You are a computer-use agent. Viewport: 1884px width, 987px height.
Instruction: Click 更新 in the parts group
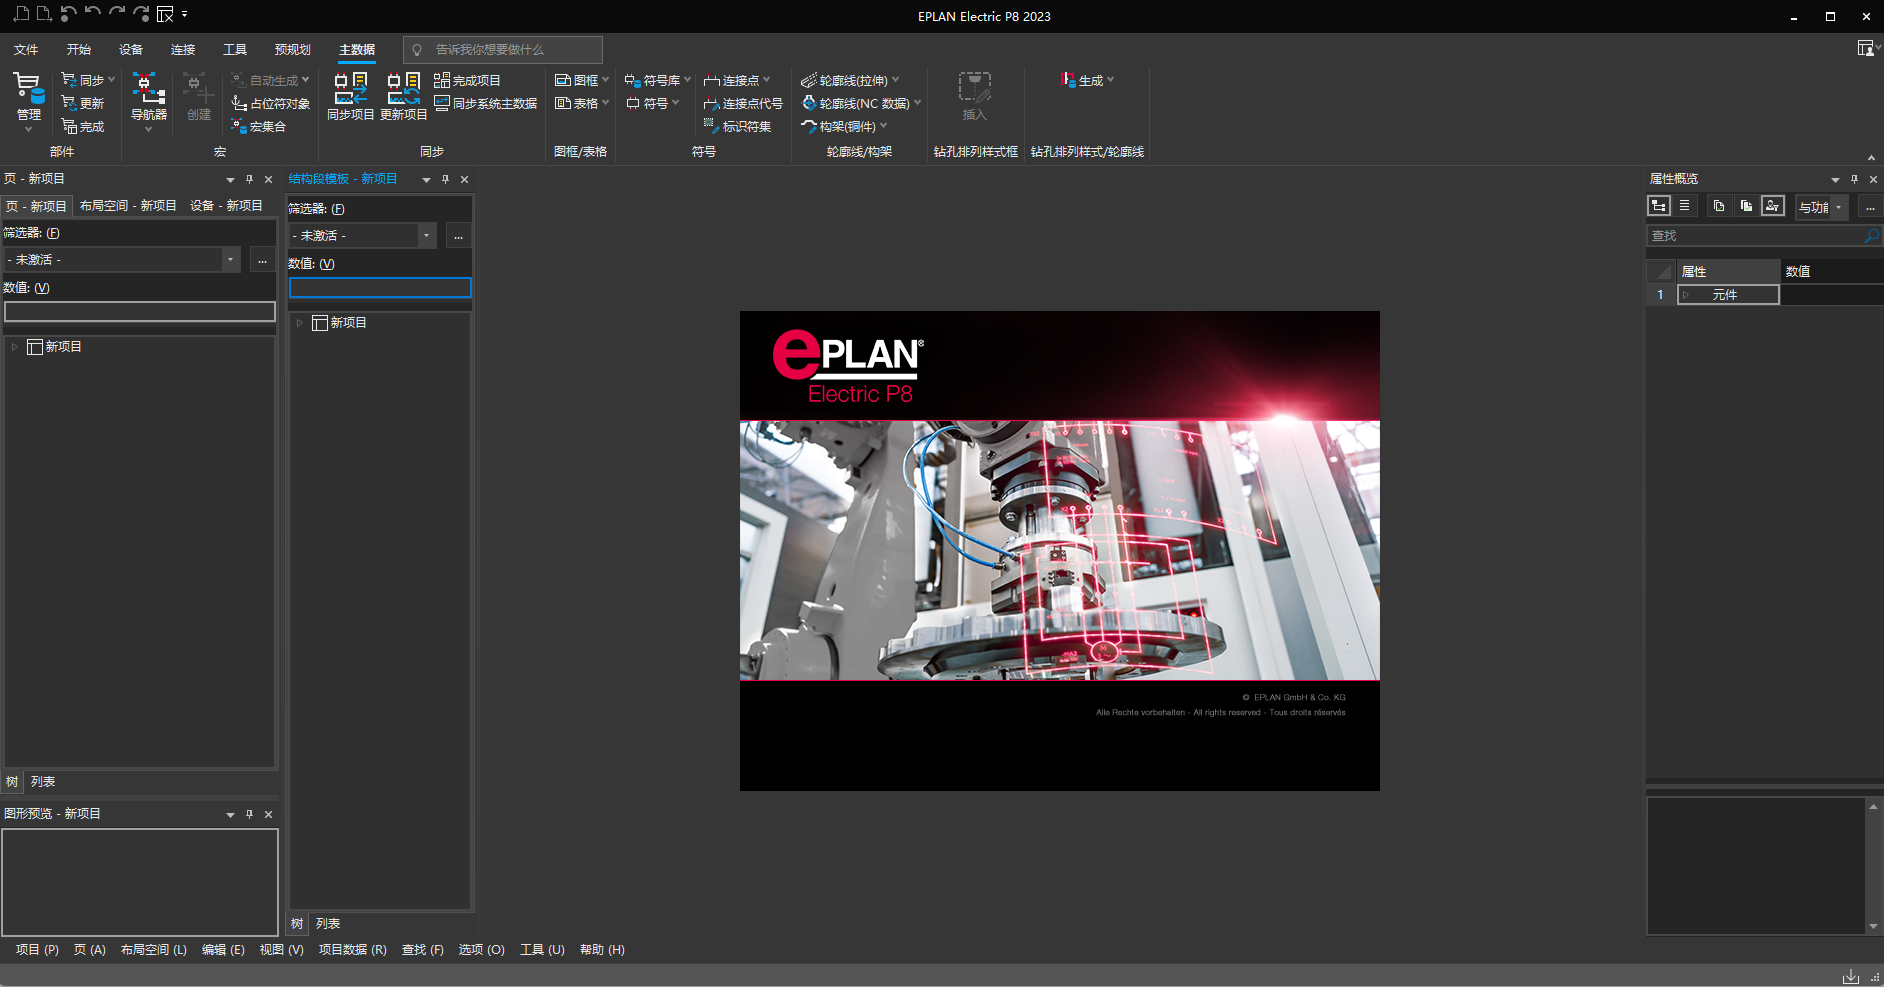[x=83, y=103]
